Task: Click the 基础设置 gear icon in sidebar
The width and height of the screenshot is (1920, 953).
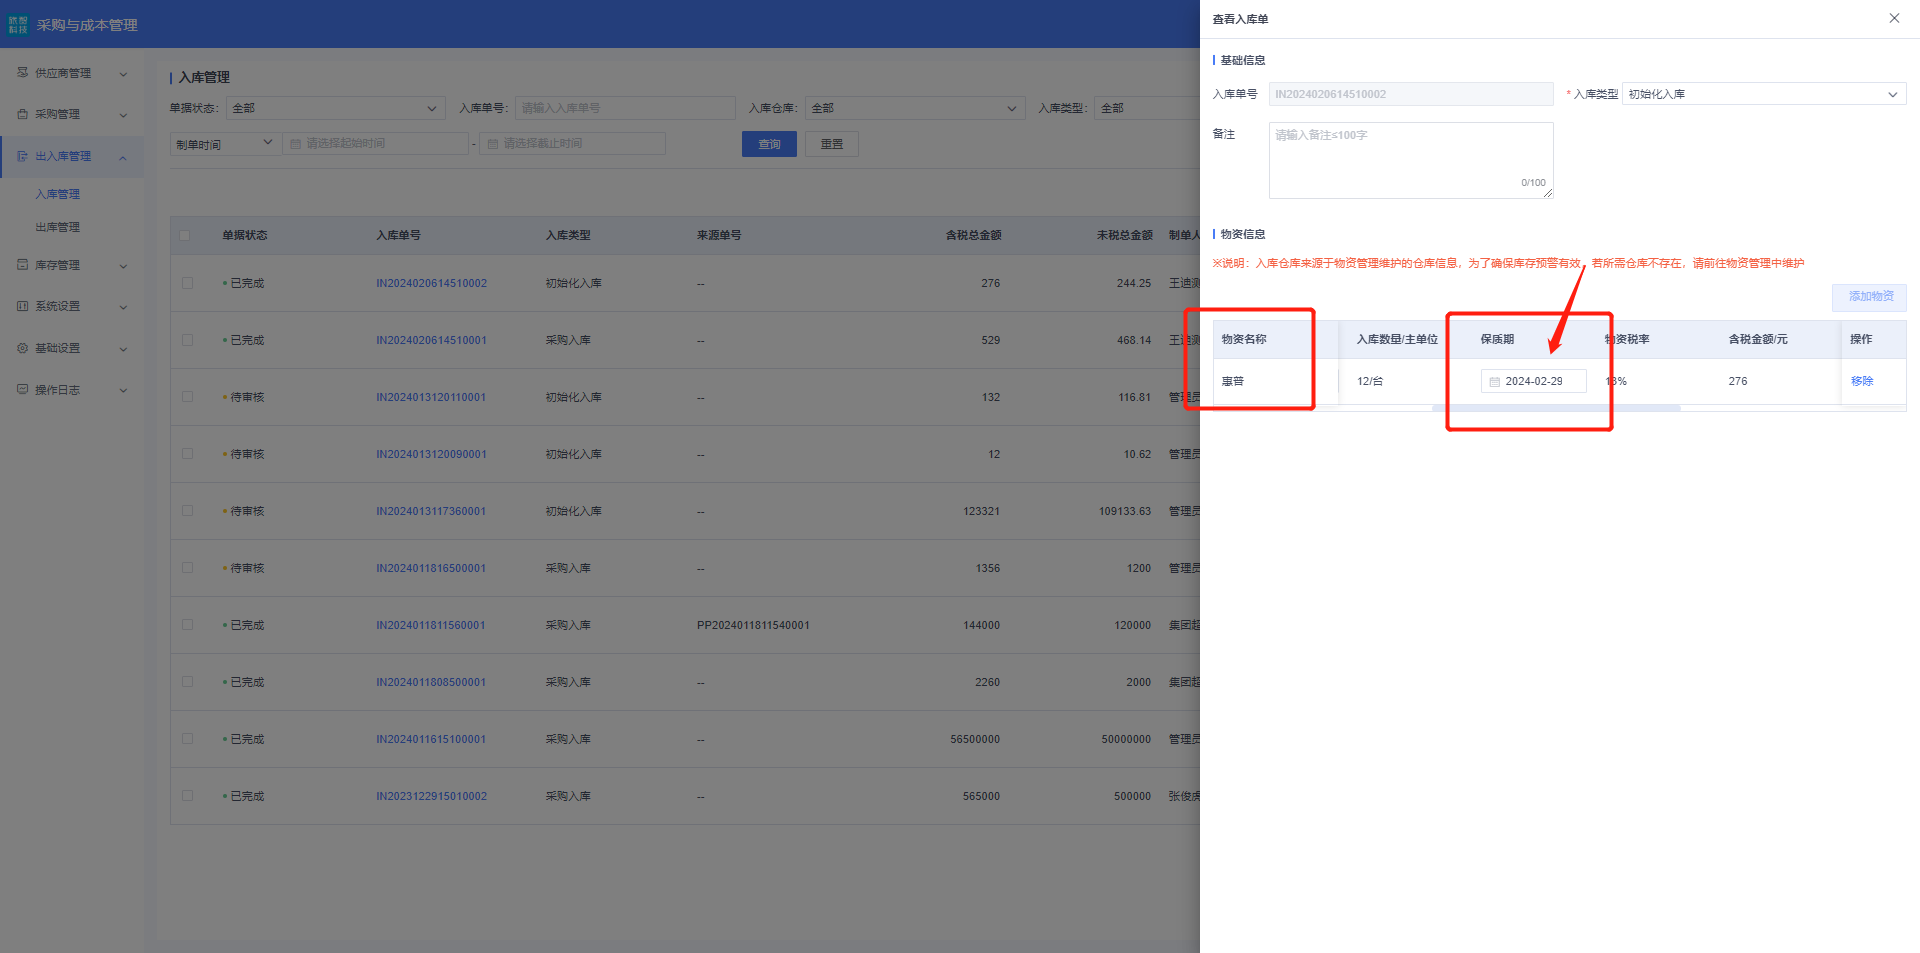Action: [x=22, y=348]
